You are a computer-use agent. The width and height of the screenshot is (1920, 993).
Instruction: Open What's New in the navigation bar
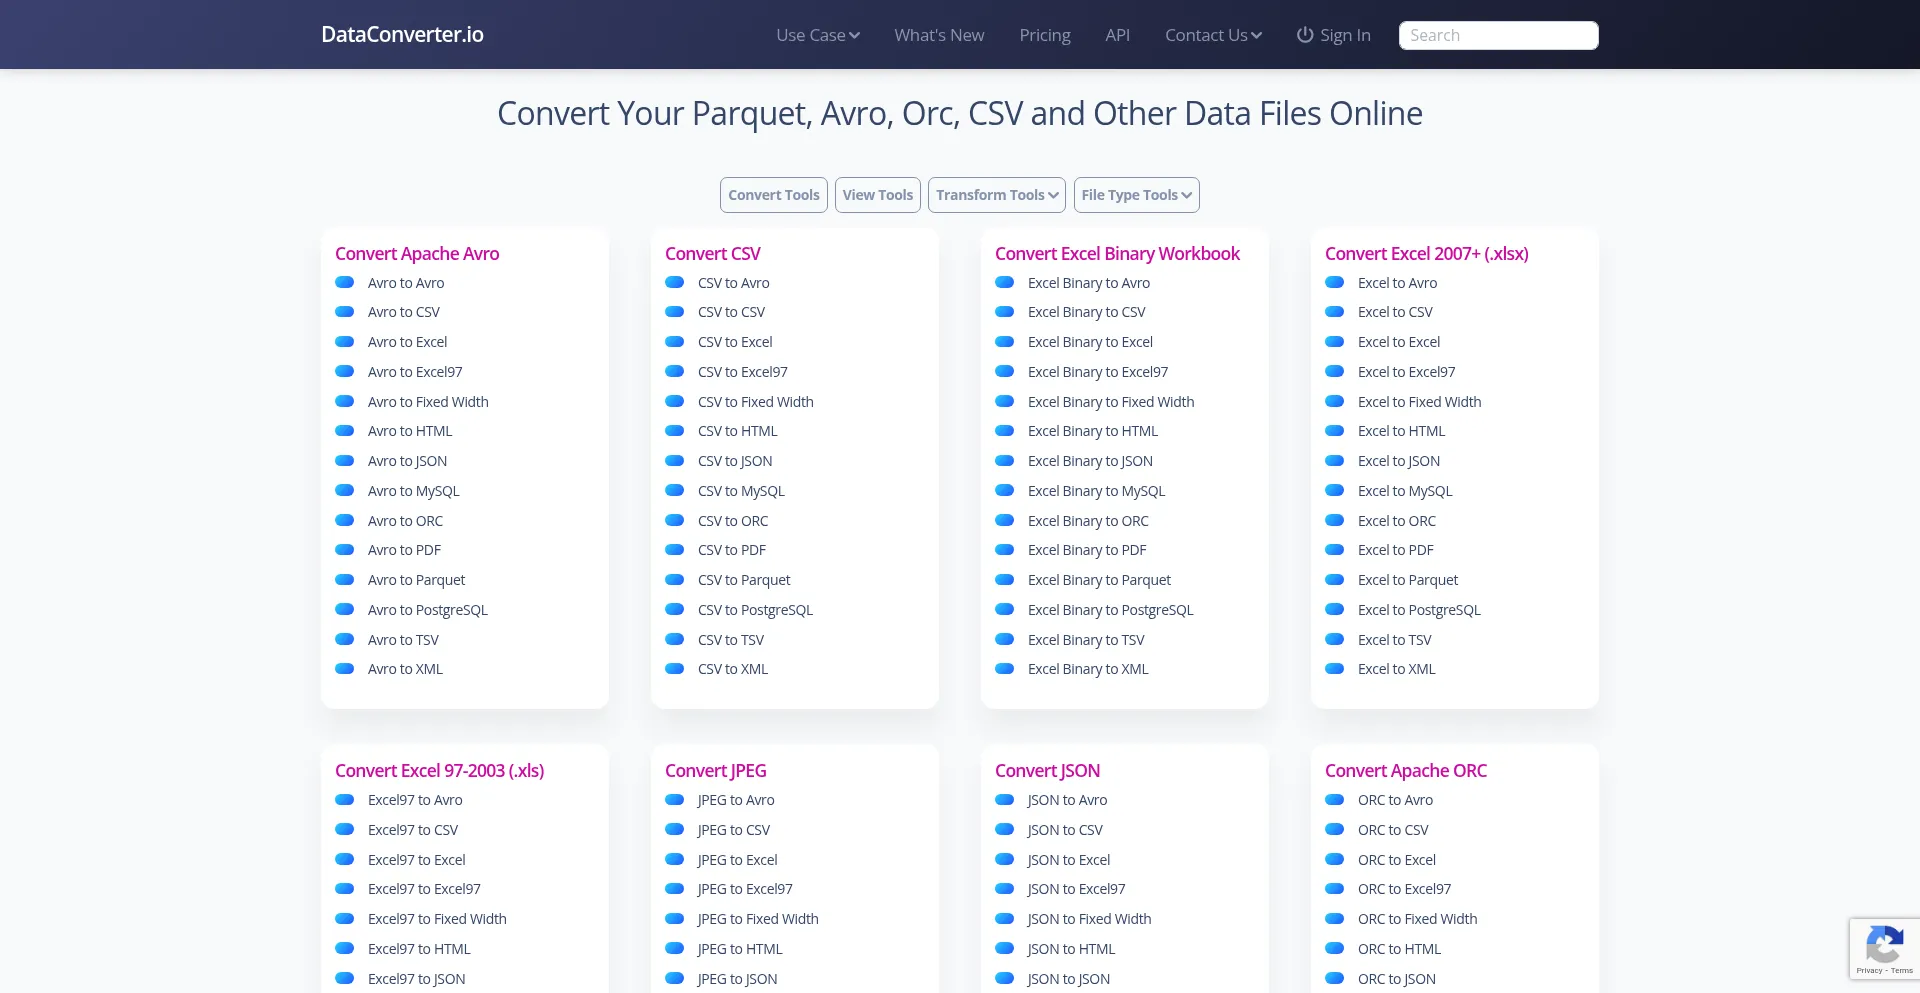(x=939, y=35)
